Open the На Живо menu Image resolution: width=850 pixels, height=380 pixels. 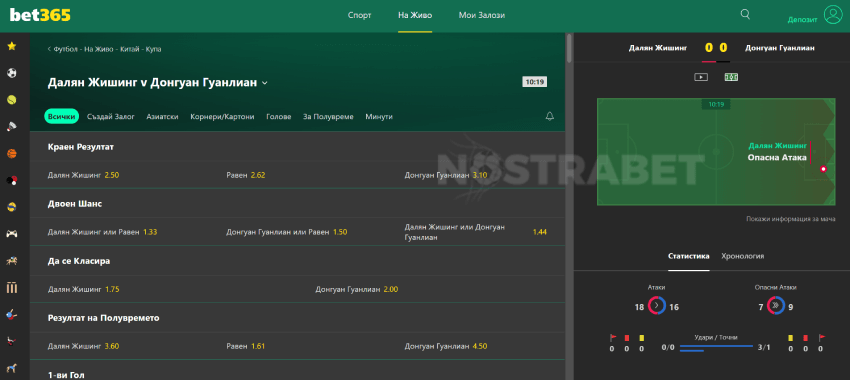pyautogui.click(x=415, y=15)
